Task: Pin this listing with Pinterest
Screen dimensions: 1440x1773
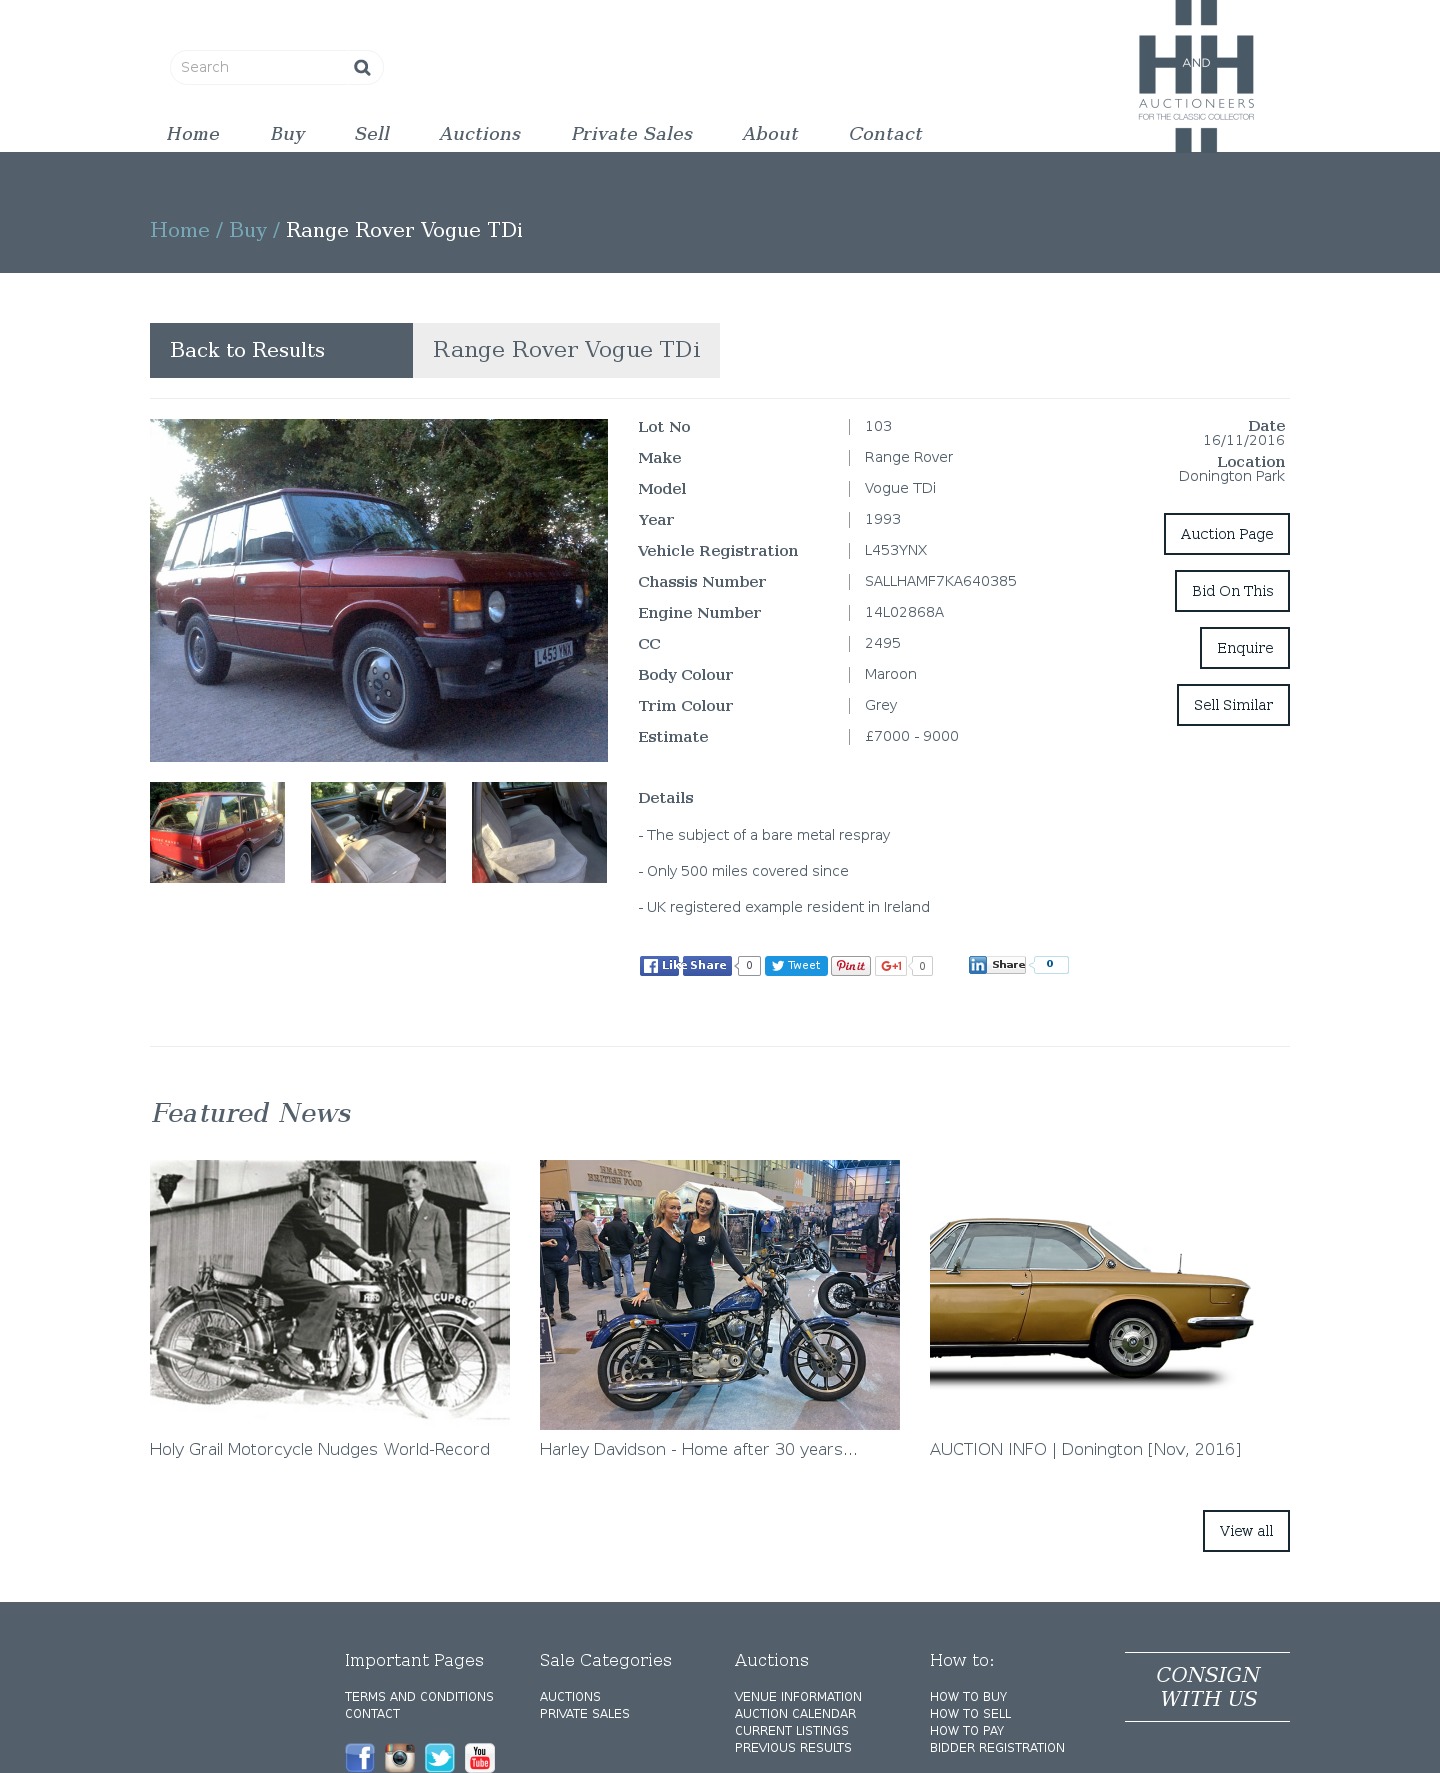Action: [851, 965]
